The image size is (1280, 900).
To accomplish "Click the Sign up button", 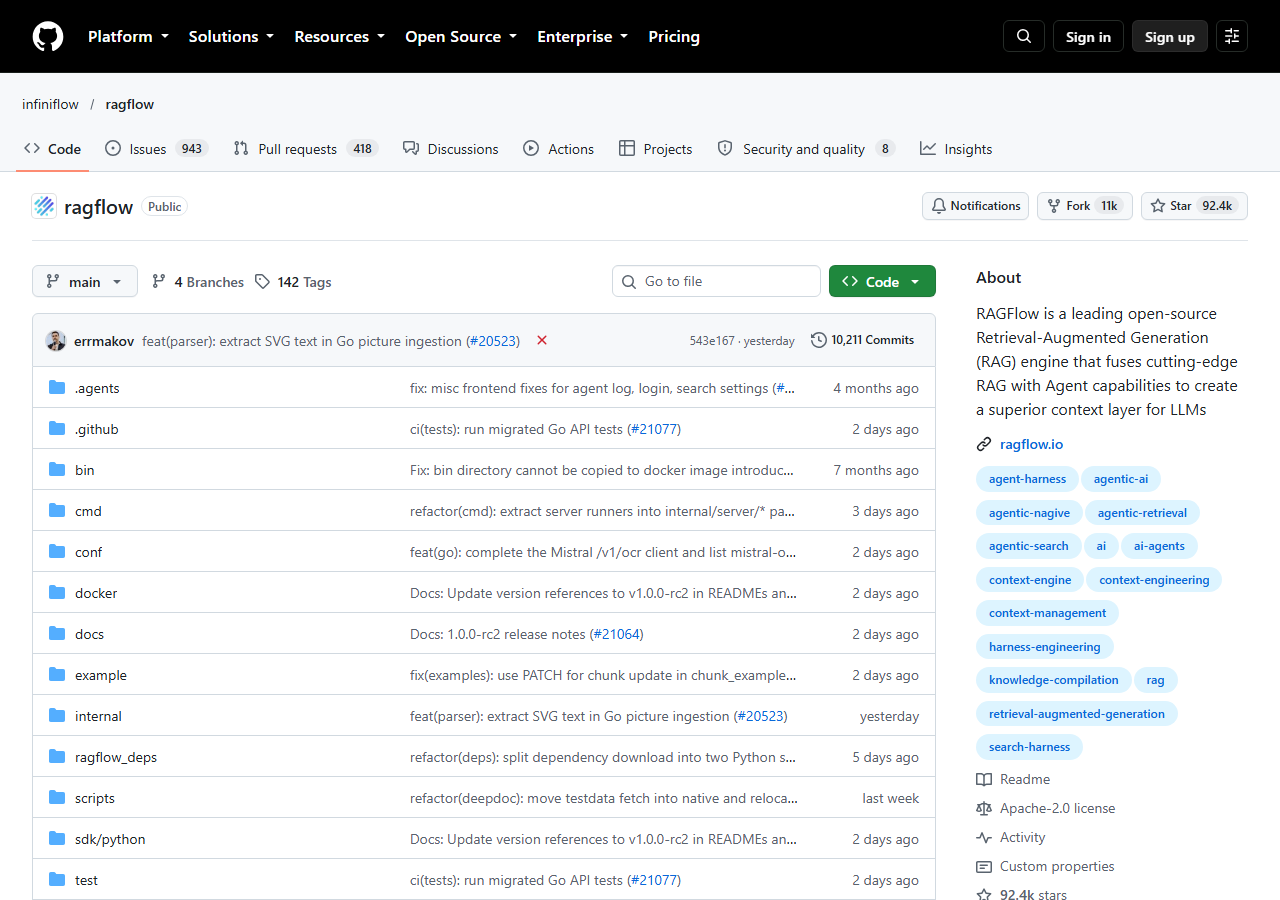I will [x=1170, y=37].
